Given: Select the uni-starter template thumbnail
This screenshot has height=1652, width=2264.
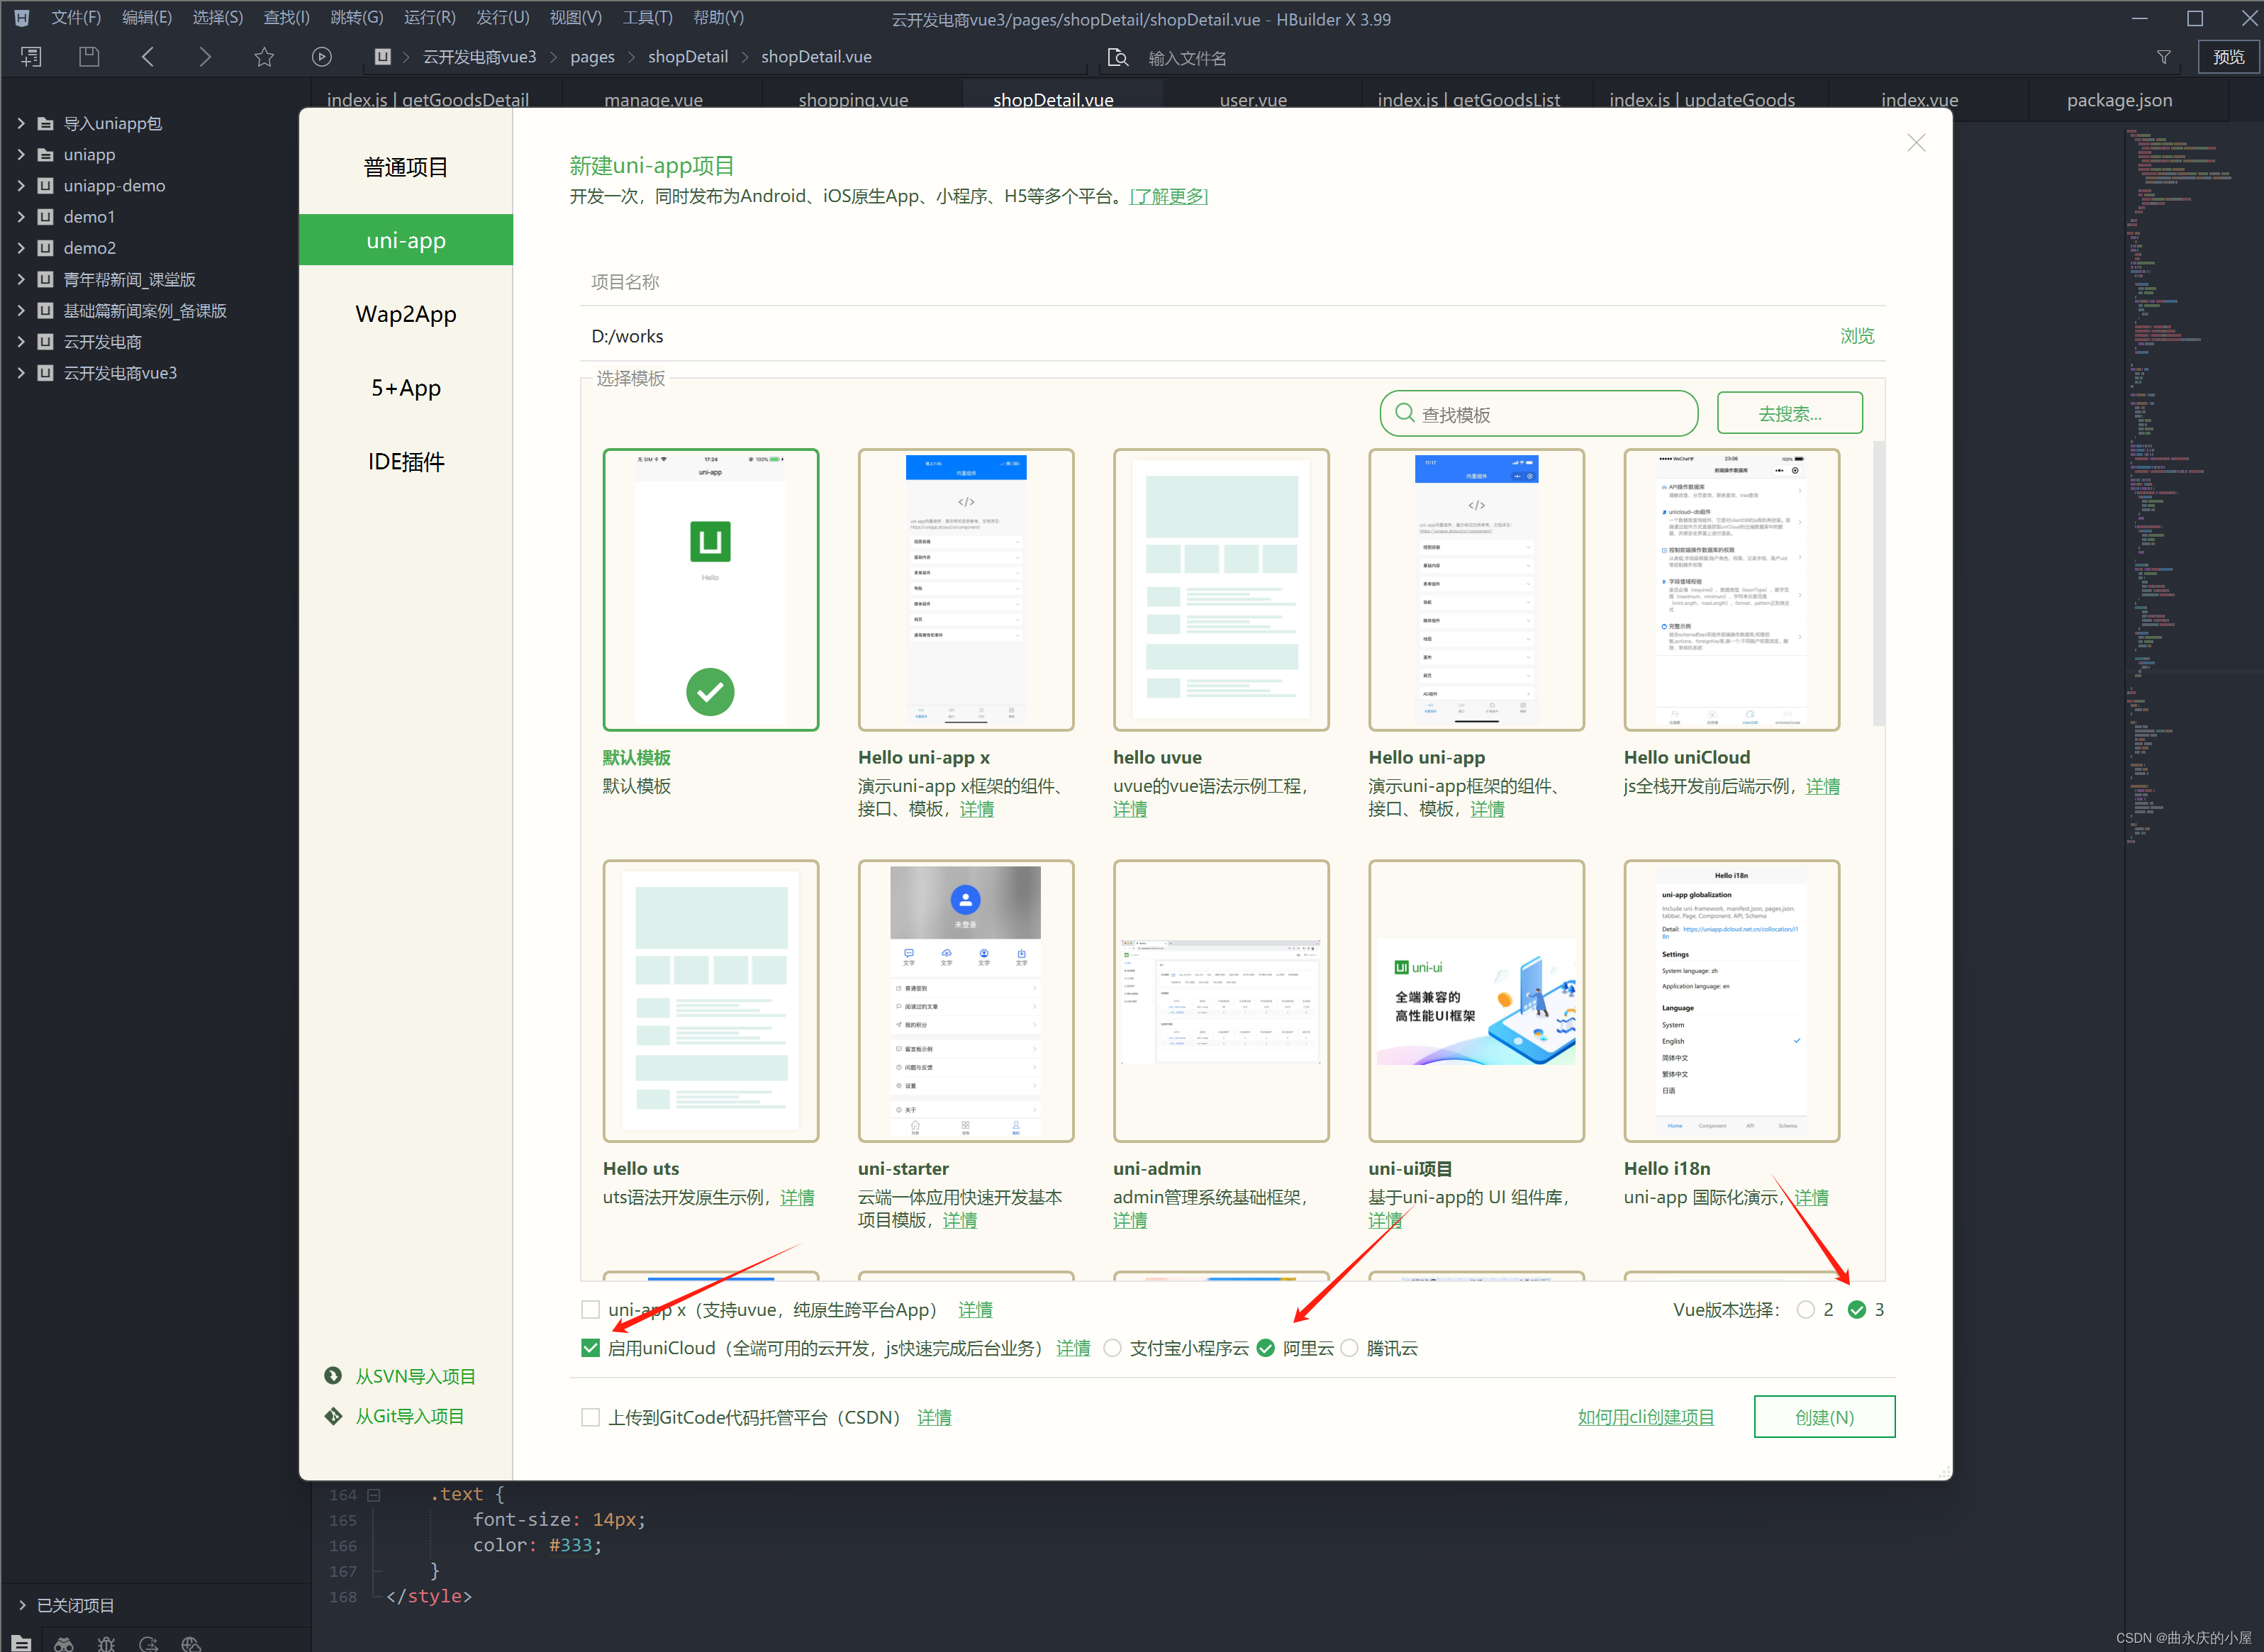Looking at the screenshot, I should pos(966,1001).
